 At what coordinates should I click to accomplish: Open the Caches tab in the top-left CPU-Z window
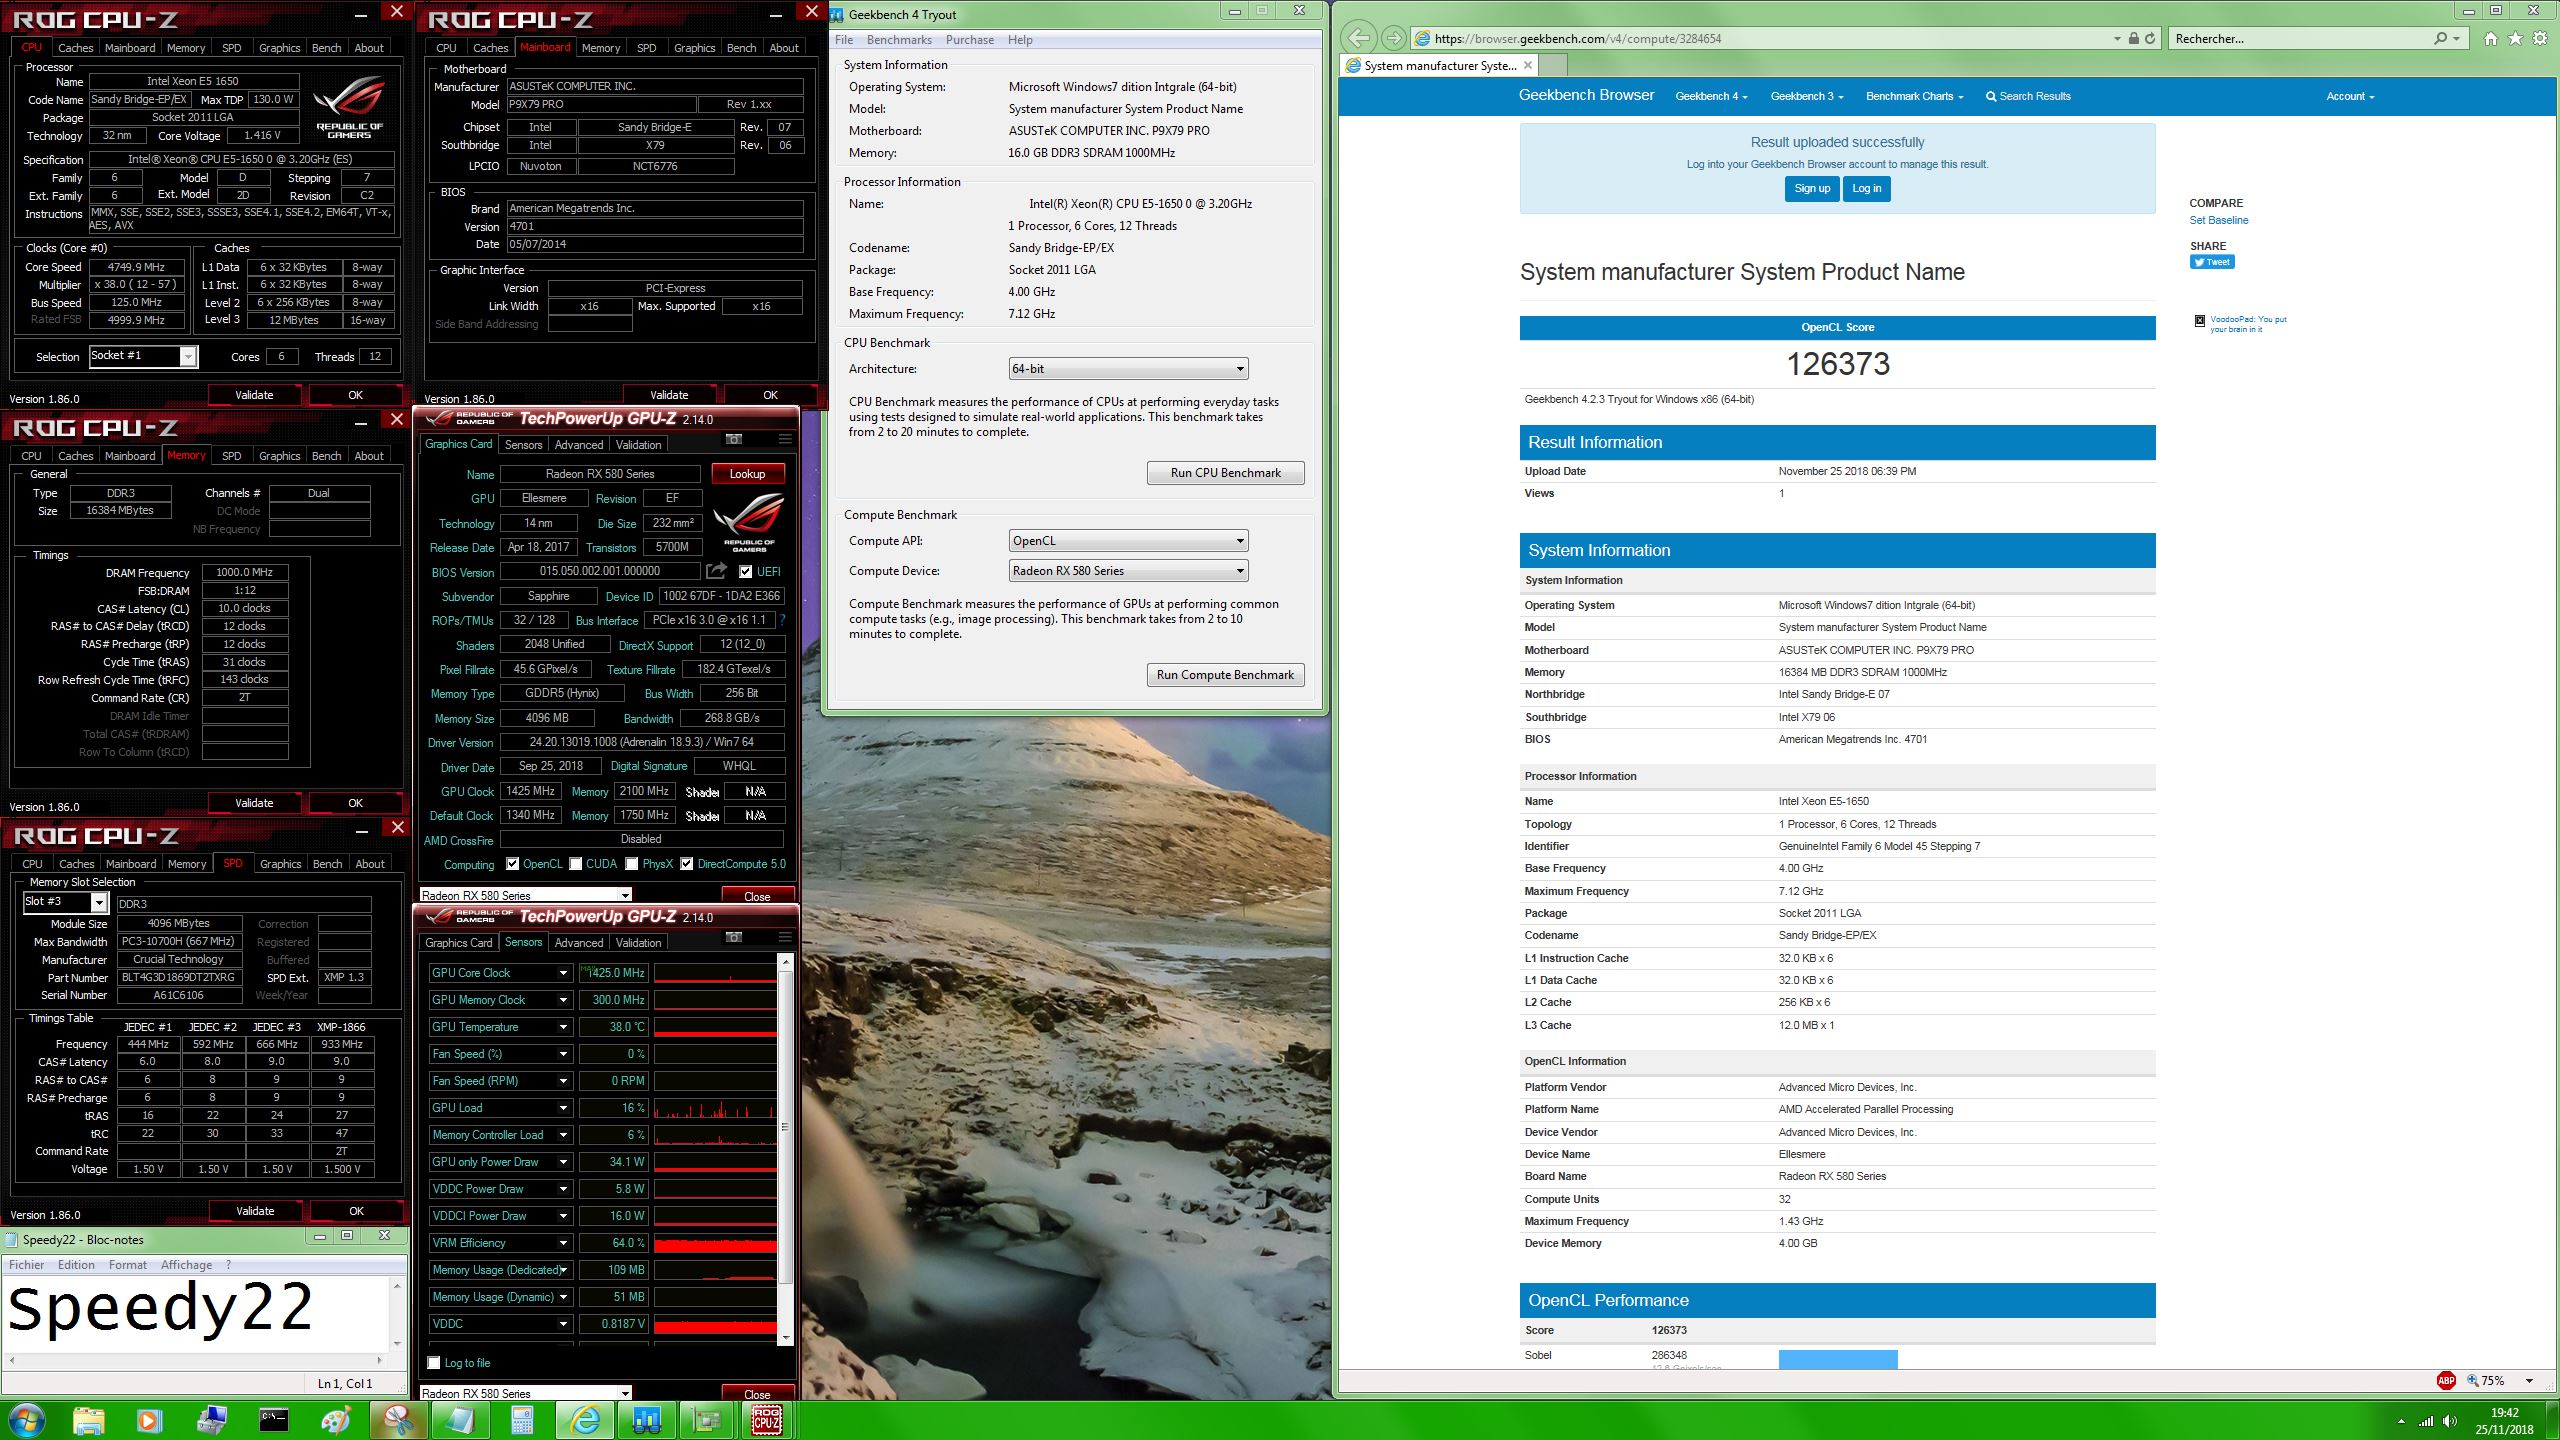click(x=75, y=48)
